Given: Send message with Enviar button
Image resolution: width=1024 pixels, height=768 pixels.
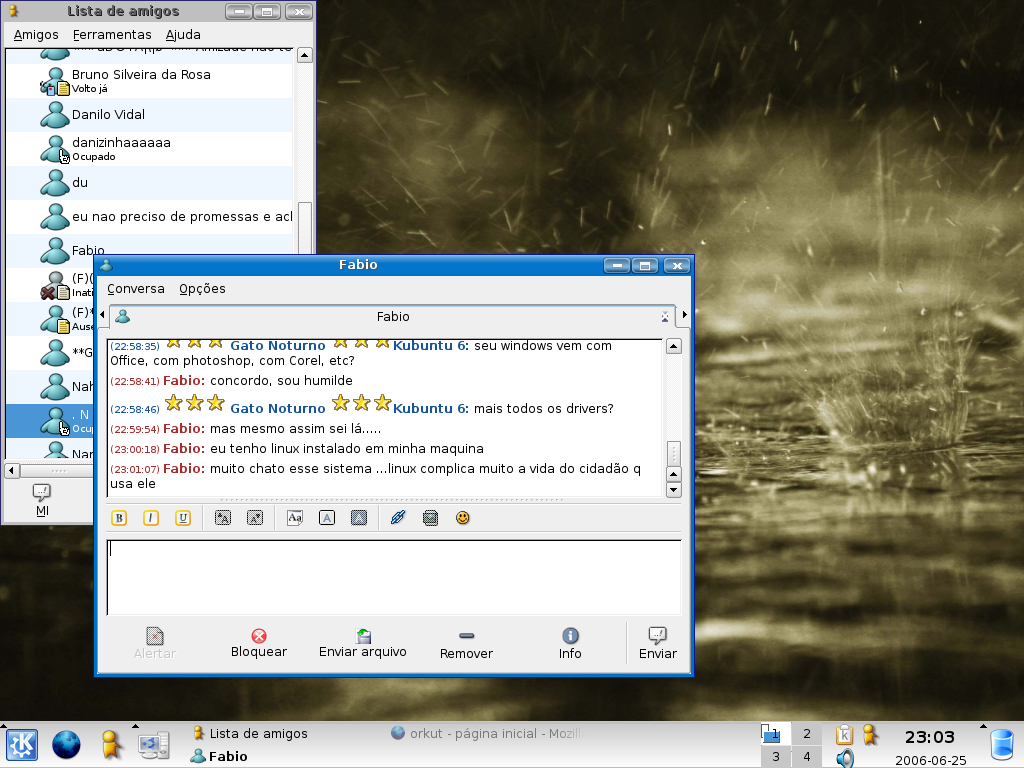Looking at the screenshot, I should click(x=658, y=644).
